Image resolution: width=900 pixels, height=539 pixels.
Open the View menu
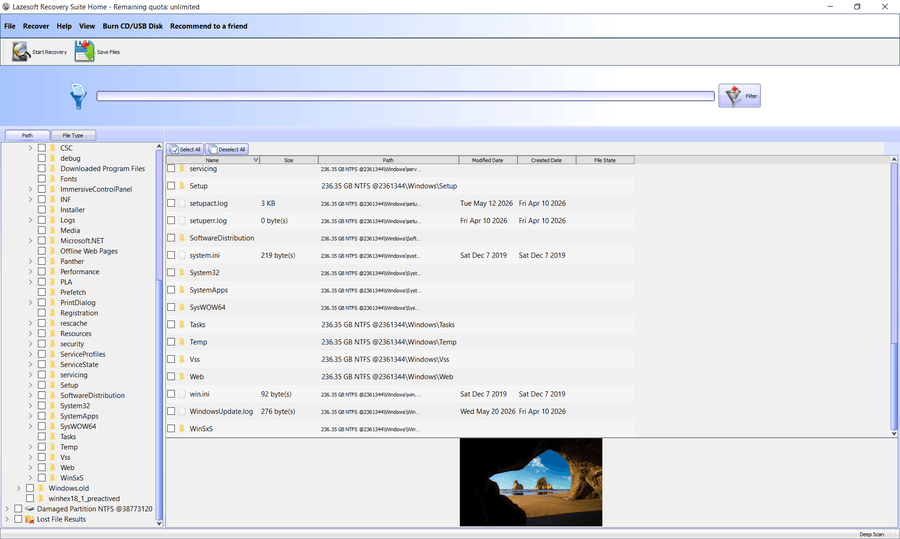tap(87, 26)
